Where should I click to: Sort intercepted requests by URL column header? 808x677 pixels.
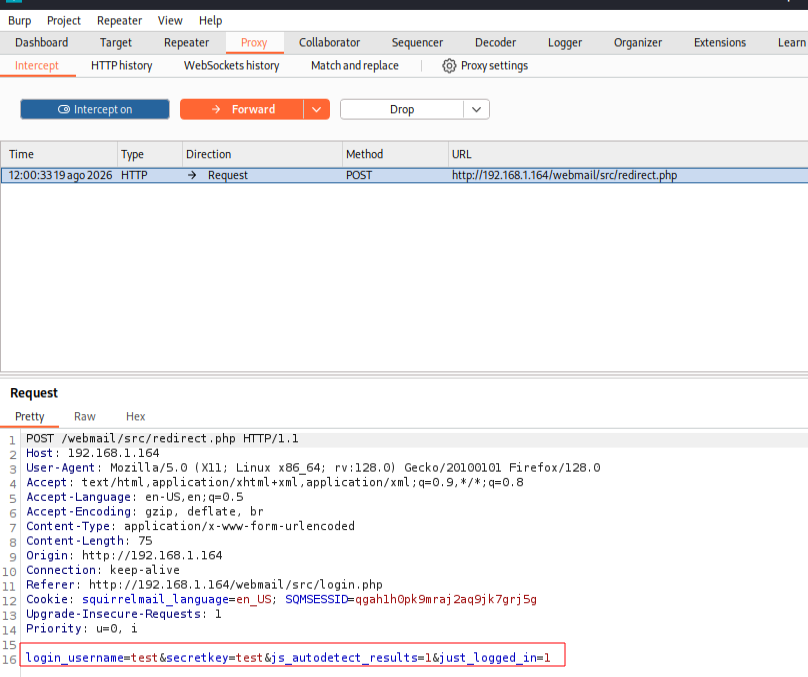click(462, 154)
